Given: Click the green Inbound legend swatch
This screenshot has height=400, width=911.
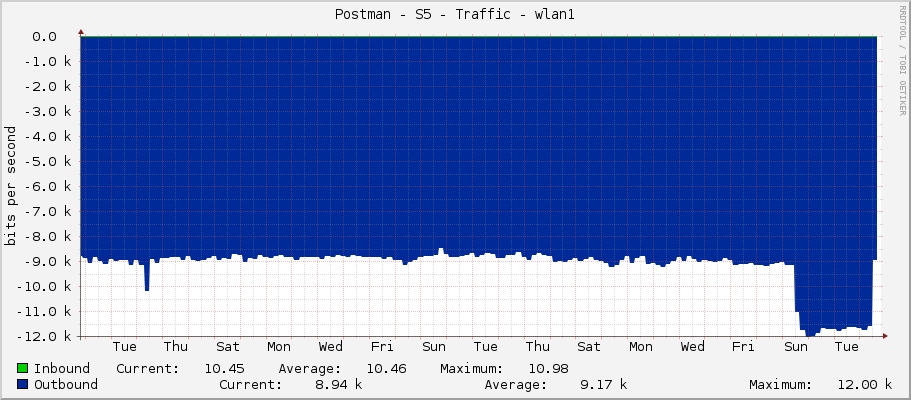Looking at the screenshot, I should point(23,369).
